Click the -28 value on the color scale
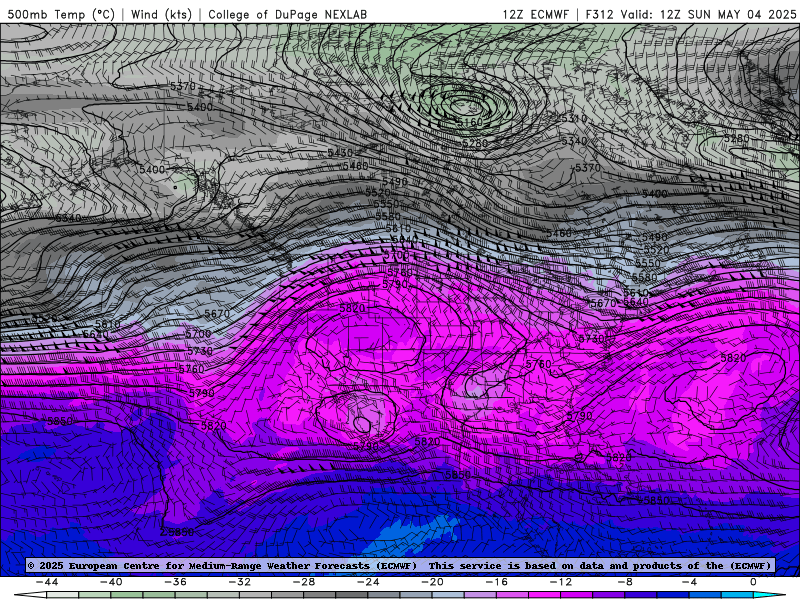Image resolution: width=800 pixels, height=600 pixels. coord(304,582)
